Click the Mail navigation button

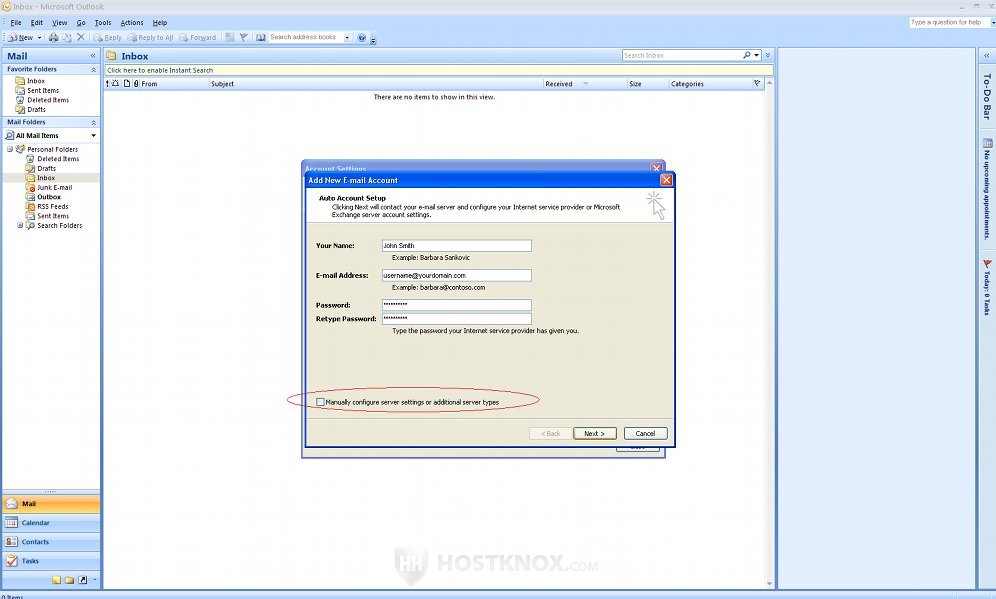point(51,504)
